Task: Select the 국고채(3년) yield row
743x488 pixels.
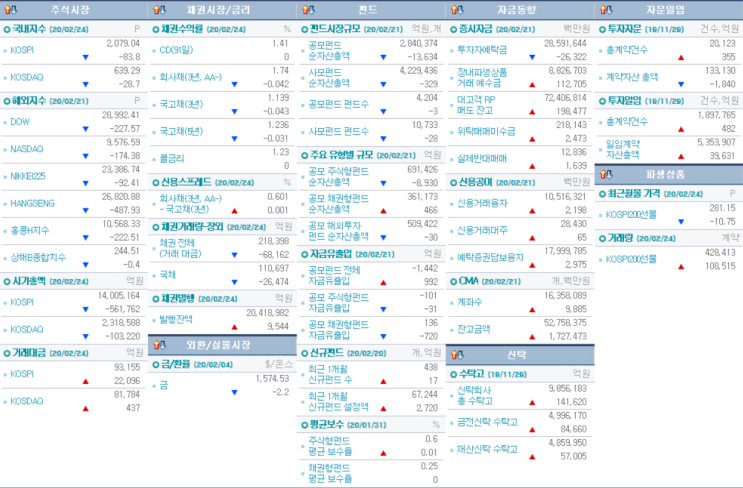Action: 222,104
